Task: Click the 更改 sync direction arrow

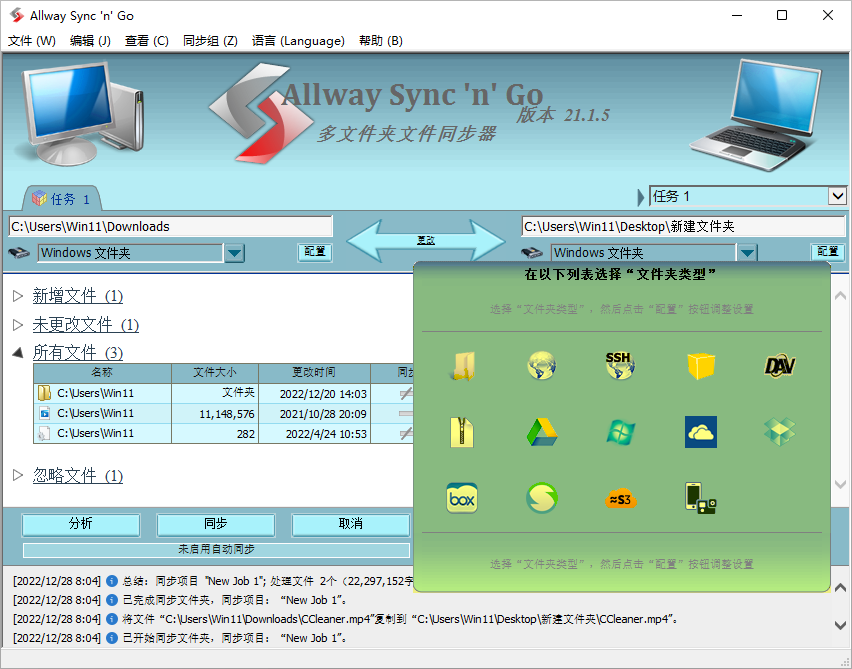Action: [426, 240]
